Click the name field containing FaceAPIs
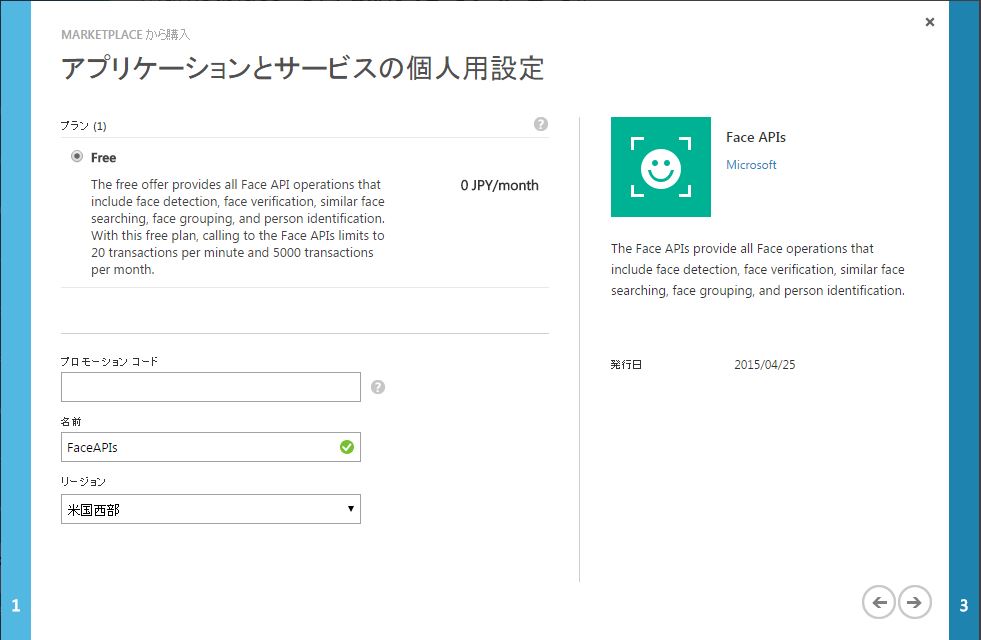The image size is (981, 640). (x=200, y=447)
